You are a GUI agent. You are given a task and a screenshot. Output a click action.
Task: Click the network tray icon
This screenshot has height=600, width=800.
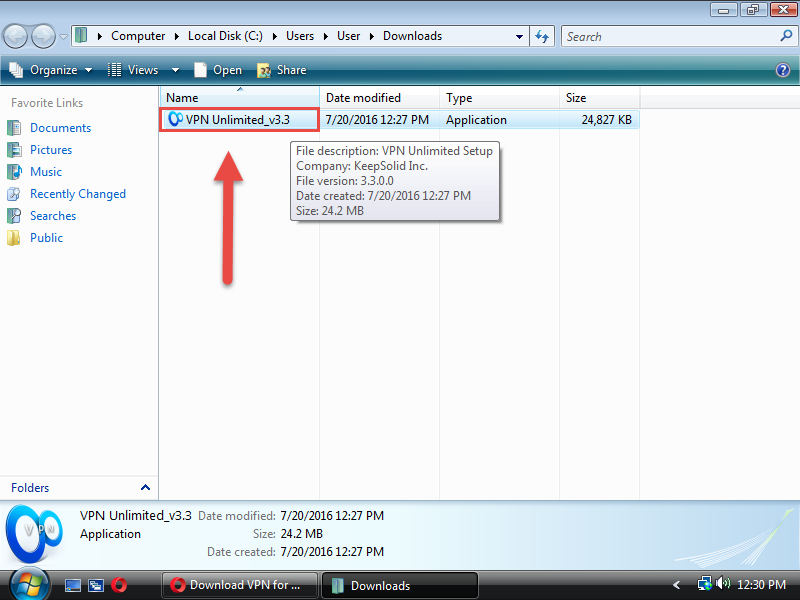coord(705,584)
